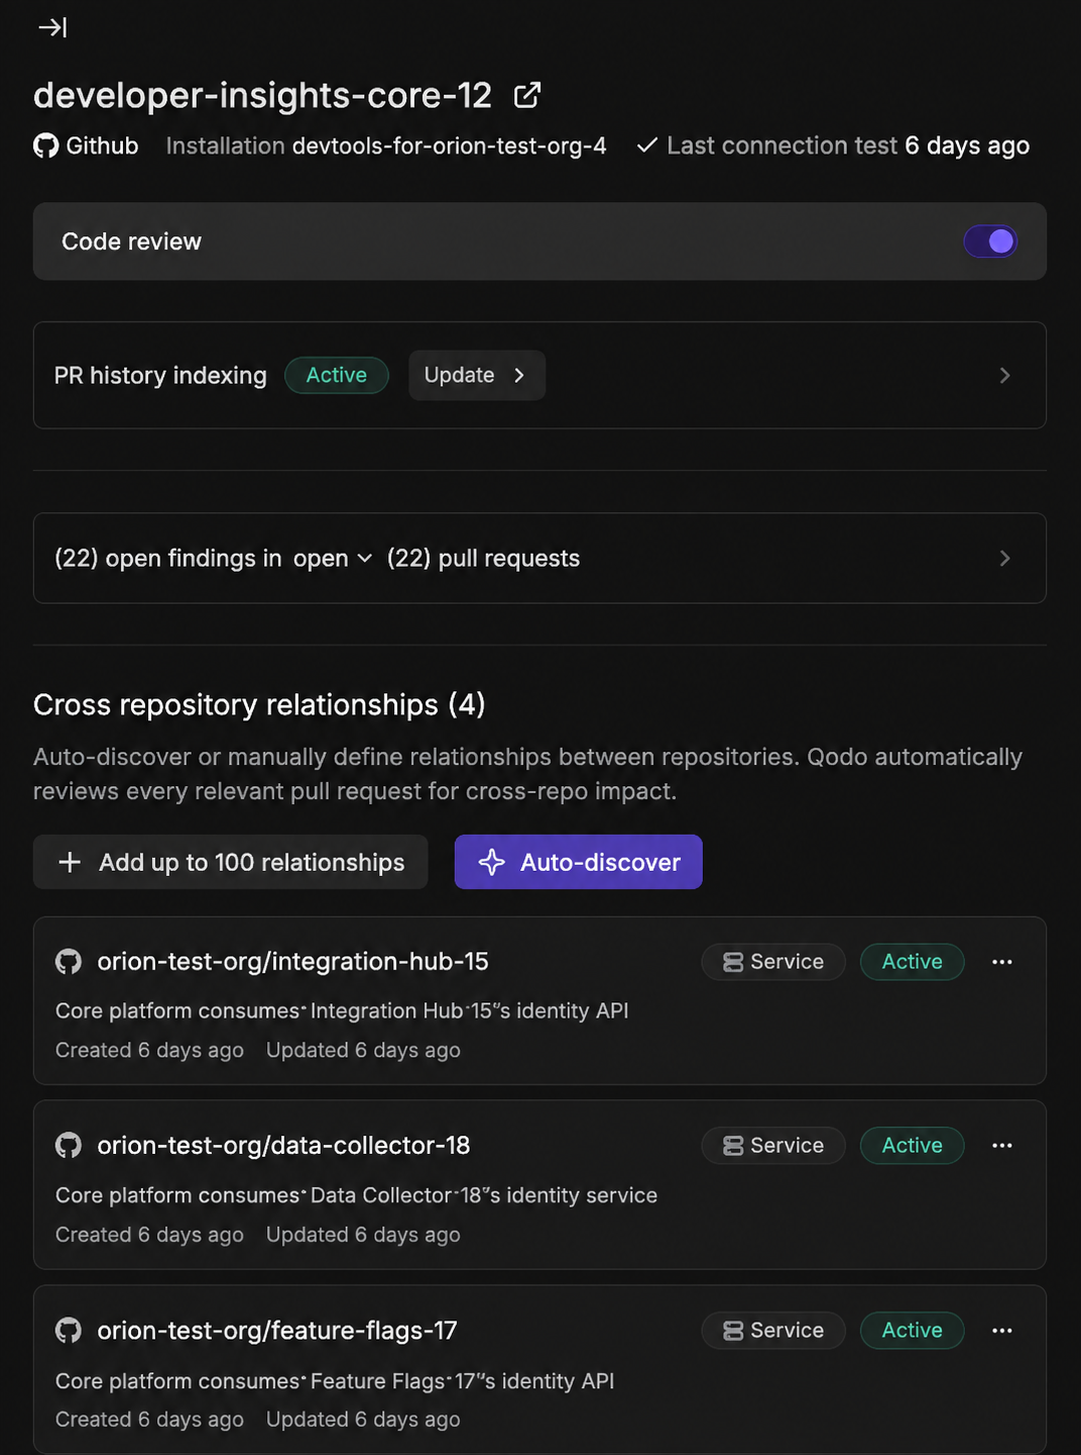Open developer-insights-core-12 in an external link

pos(527,95)
